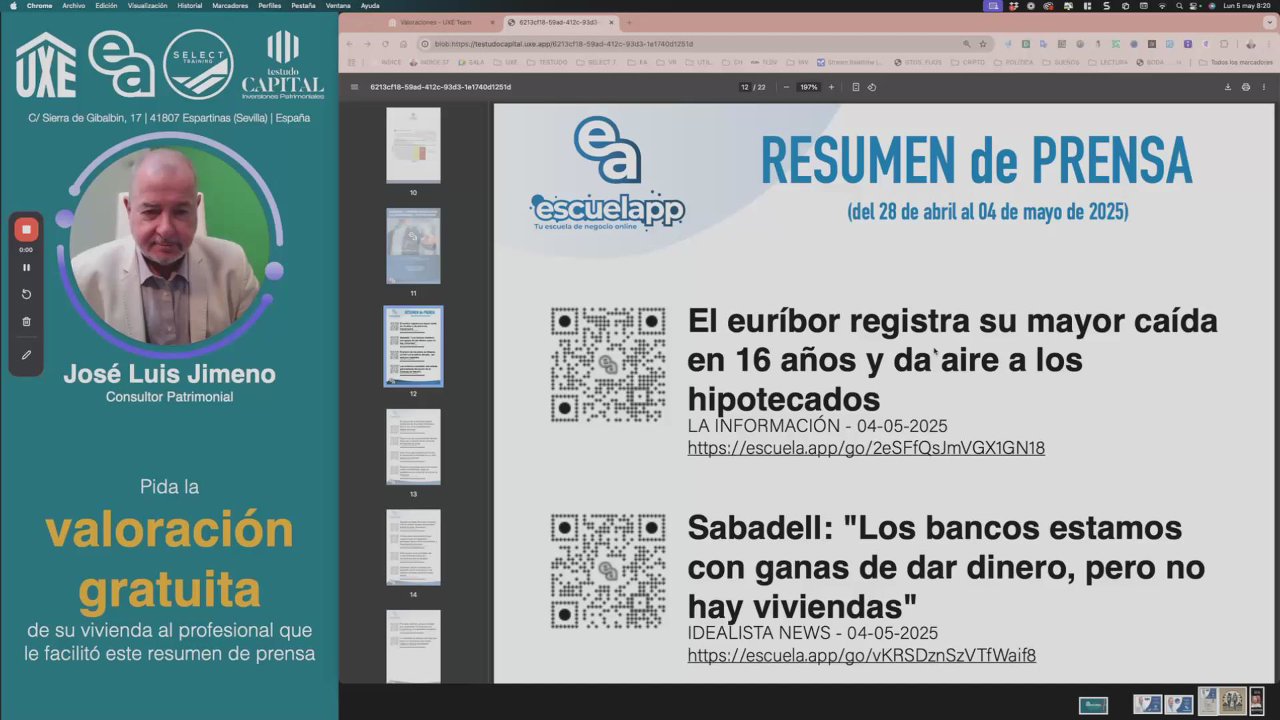Click the zoom magnifier icon in address bar
1280x720 pixels.
[x=967, y=44]
